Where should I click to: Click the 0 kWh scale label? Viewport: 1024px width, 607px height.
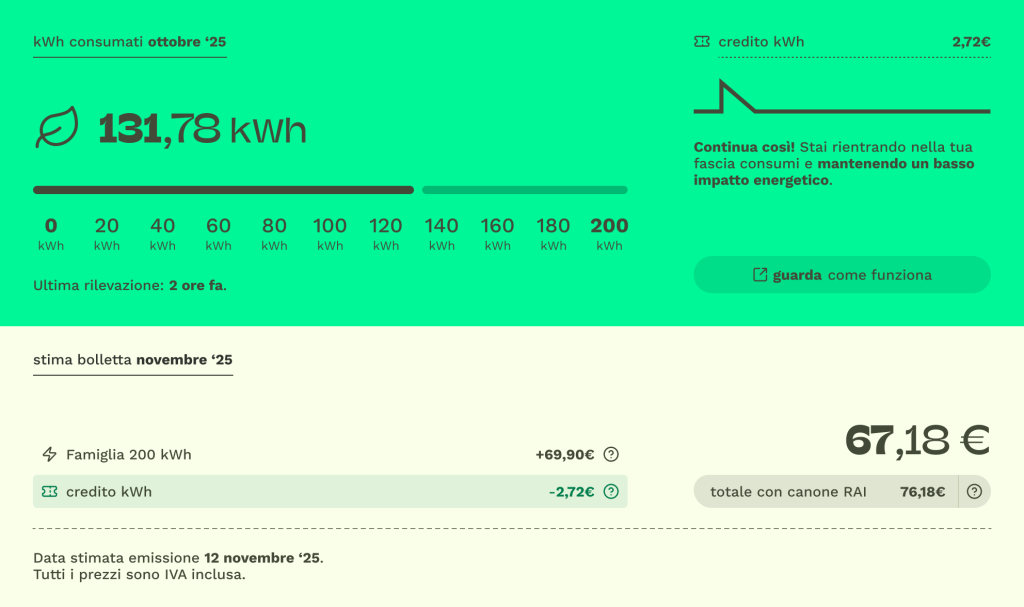(51, 234)
